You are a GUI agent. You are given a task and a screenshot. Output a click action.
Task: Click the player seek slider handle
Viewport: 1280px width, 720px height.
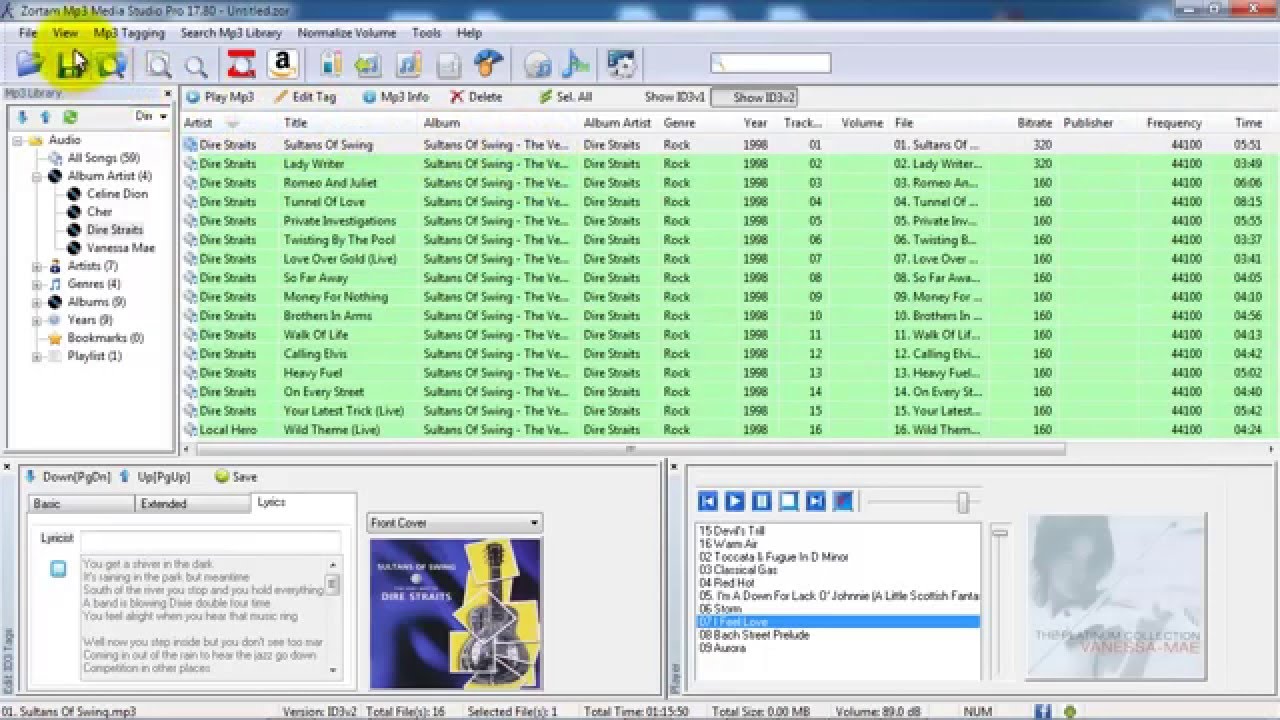pyautogui.click(x=963, y=502)
